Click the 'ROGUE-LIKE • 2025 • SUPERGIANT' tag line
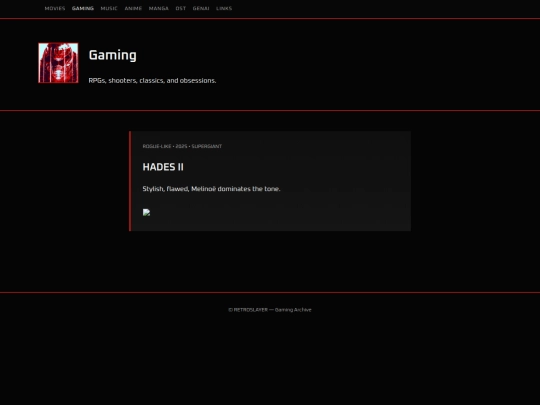540x405 pixels. 182,146
